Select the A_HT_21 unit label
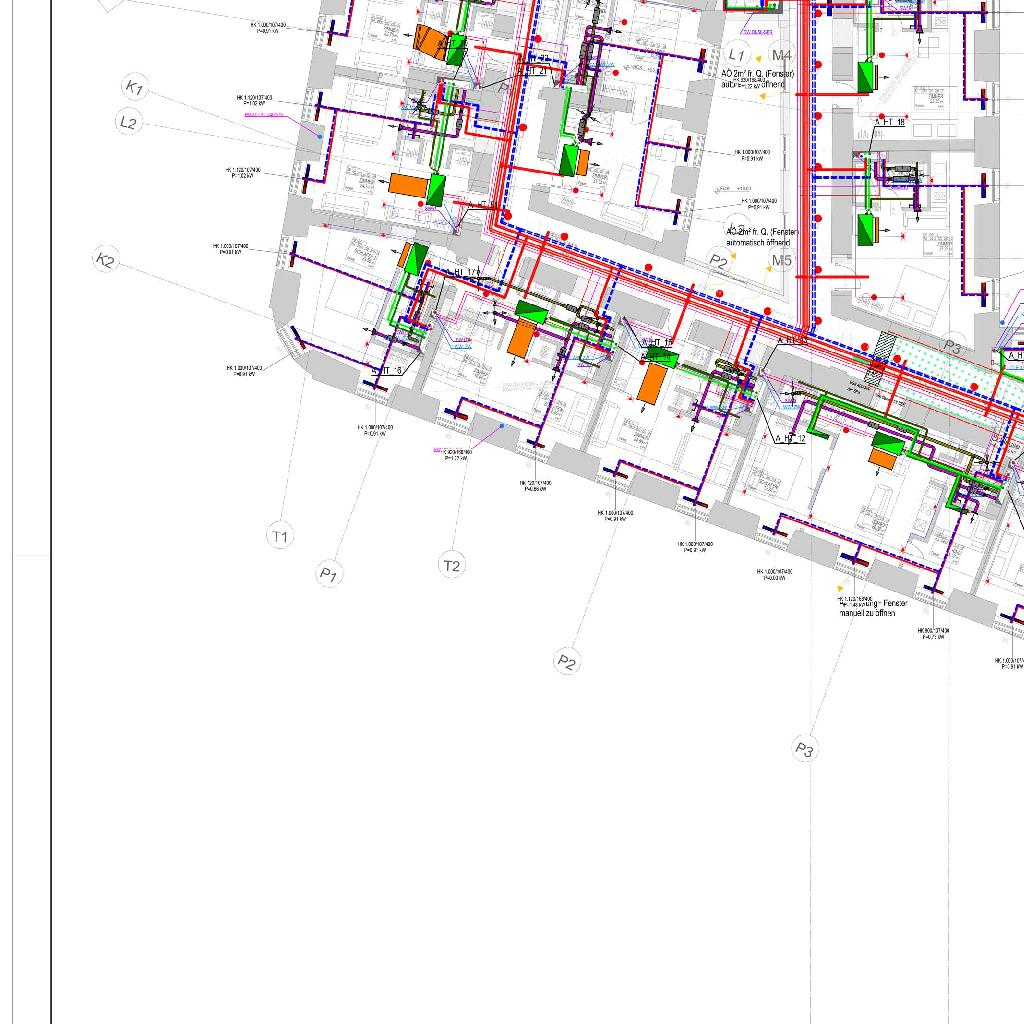The image size is (1024, 1024). 533,71
